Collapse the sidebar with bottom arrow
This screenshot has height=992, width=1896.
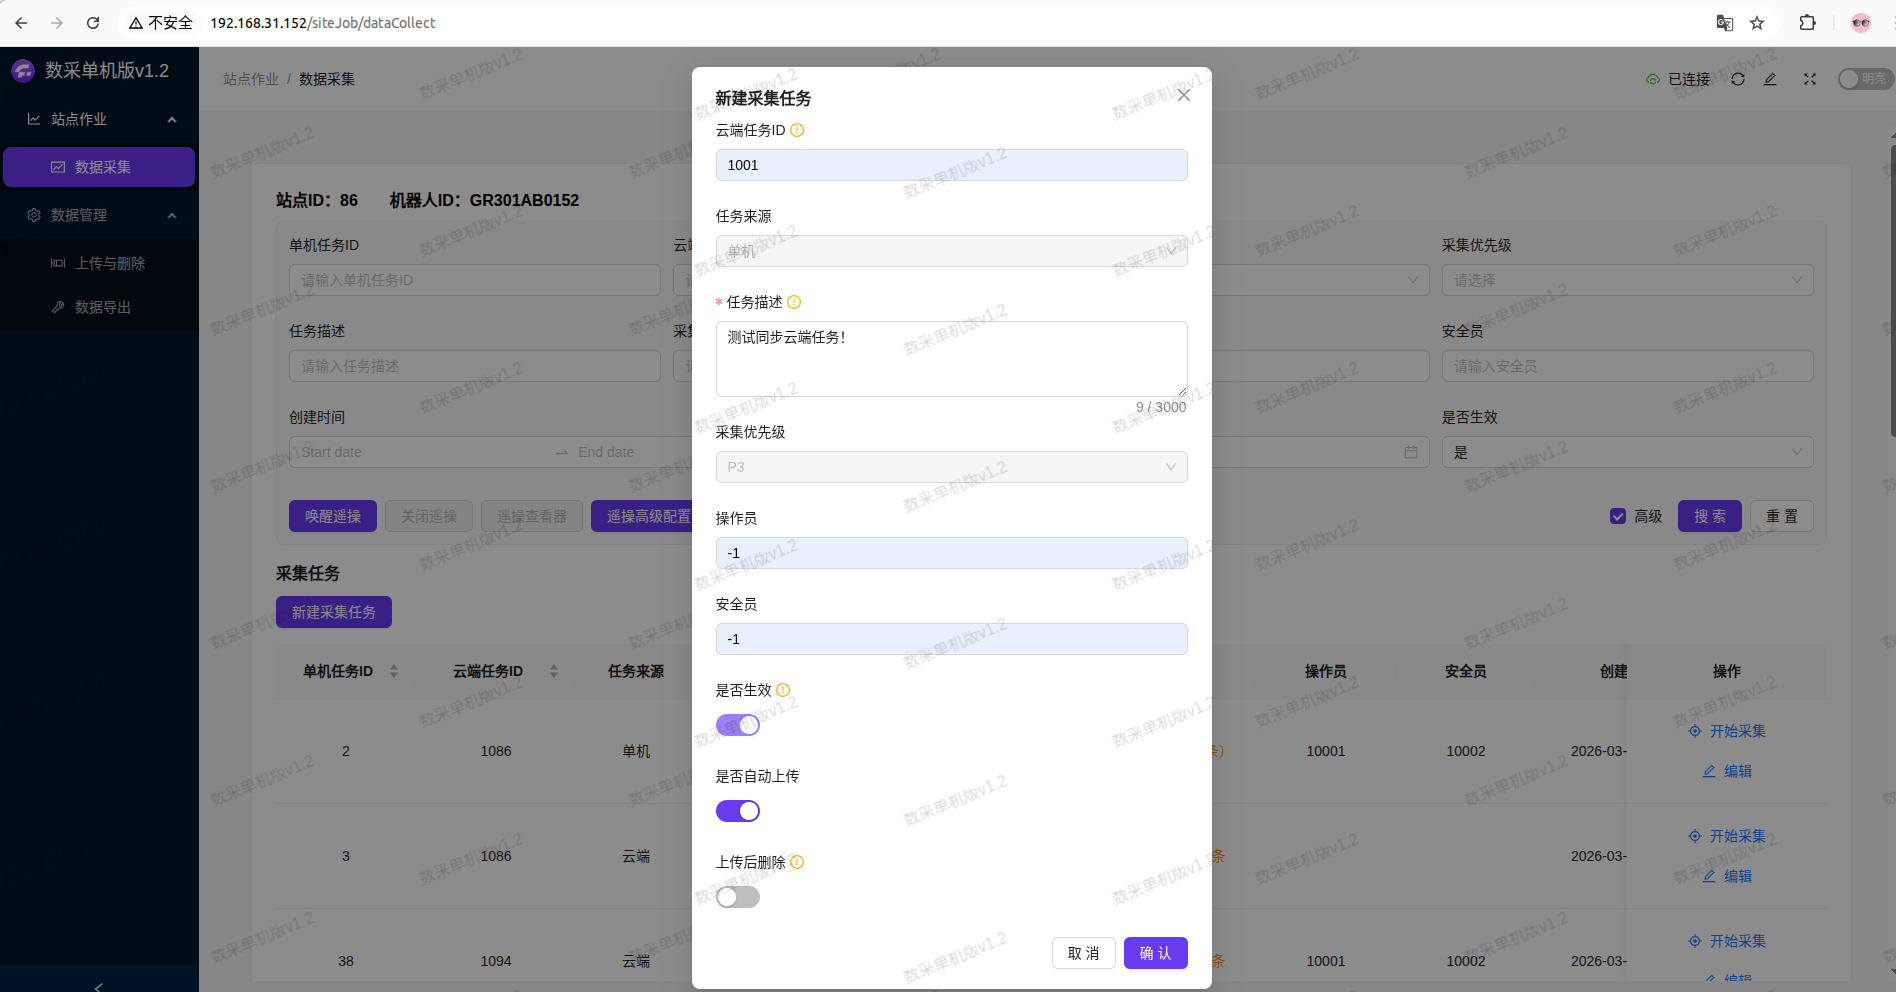98,986
